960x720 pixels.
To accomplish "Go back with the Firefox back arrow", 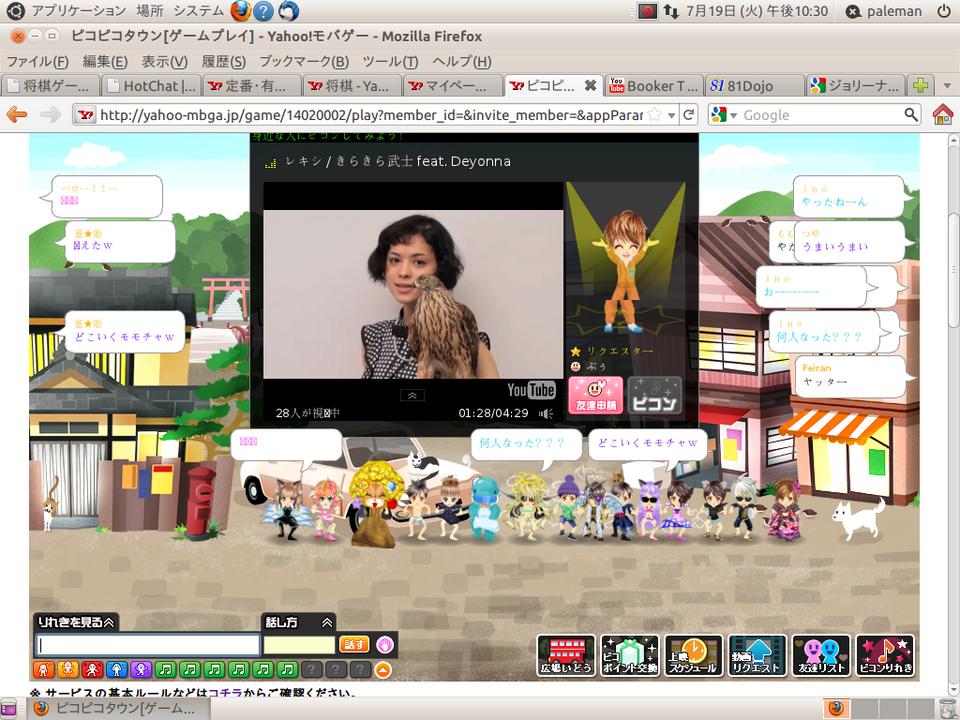I will click(17, 114).
